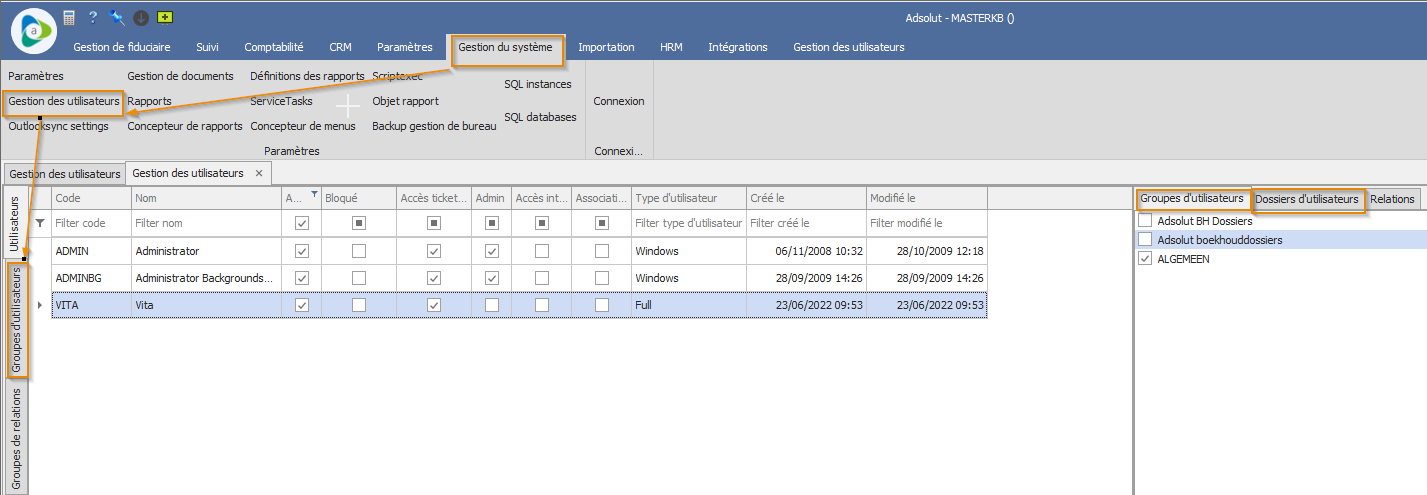The height and width of the screenshot is (495, 1427).
Task: Open Définitions des rapports
Action: [307, 76]
